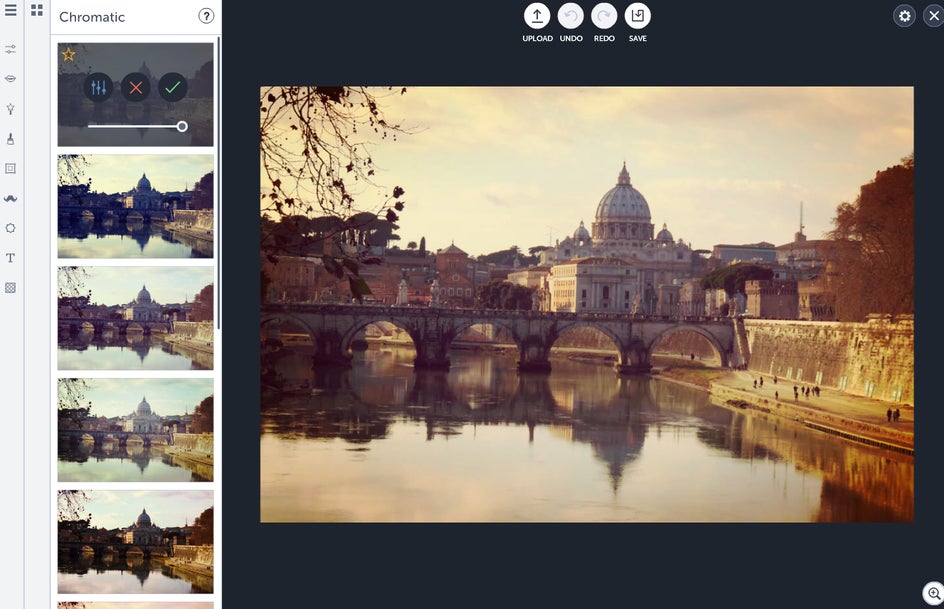Image resolution: width=944 pixels, height=609 pixels.
Task: Apply the effect with green checkmark
Action: 173,88
